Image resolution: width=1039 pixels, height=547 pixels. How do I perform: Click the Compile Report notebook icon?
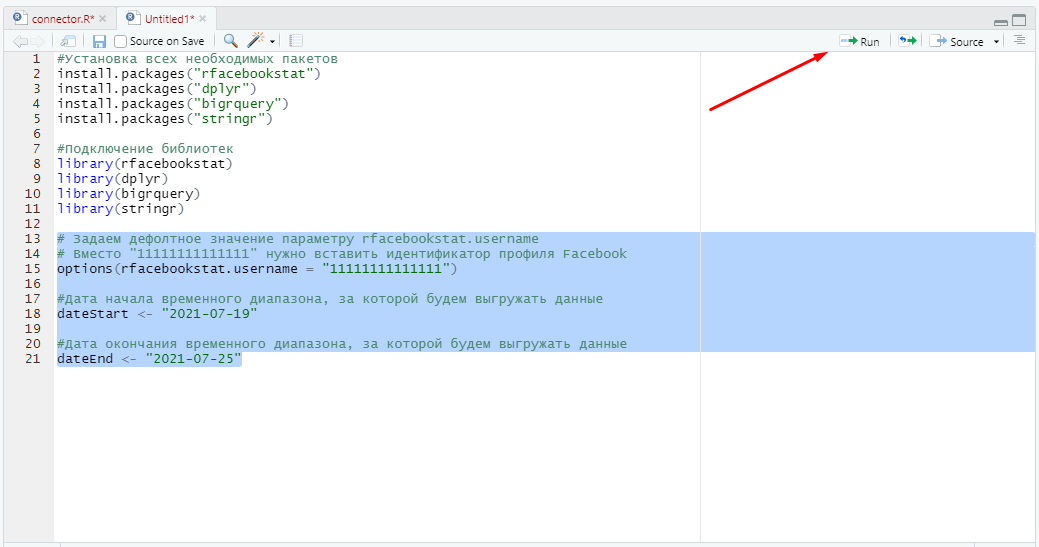(x=296, y=41)
